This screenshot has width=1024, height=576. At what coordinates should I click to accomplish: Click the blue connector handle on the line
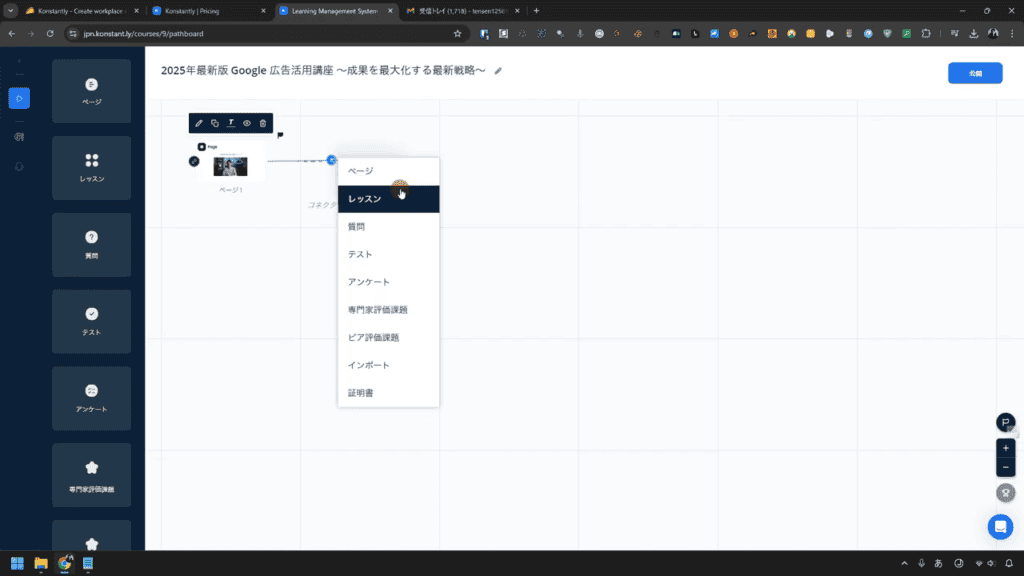pyautogui.click(x=332, y=160)
